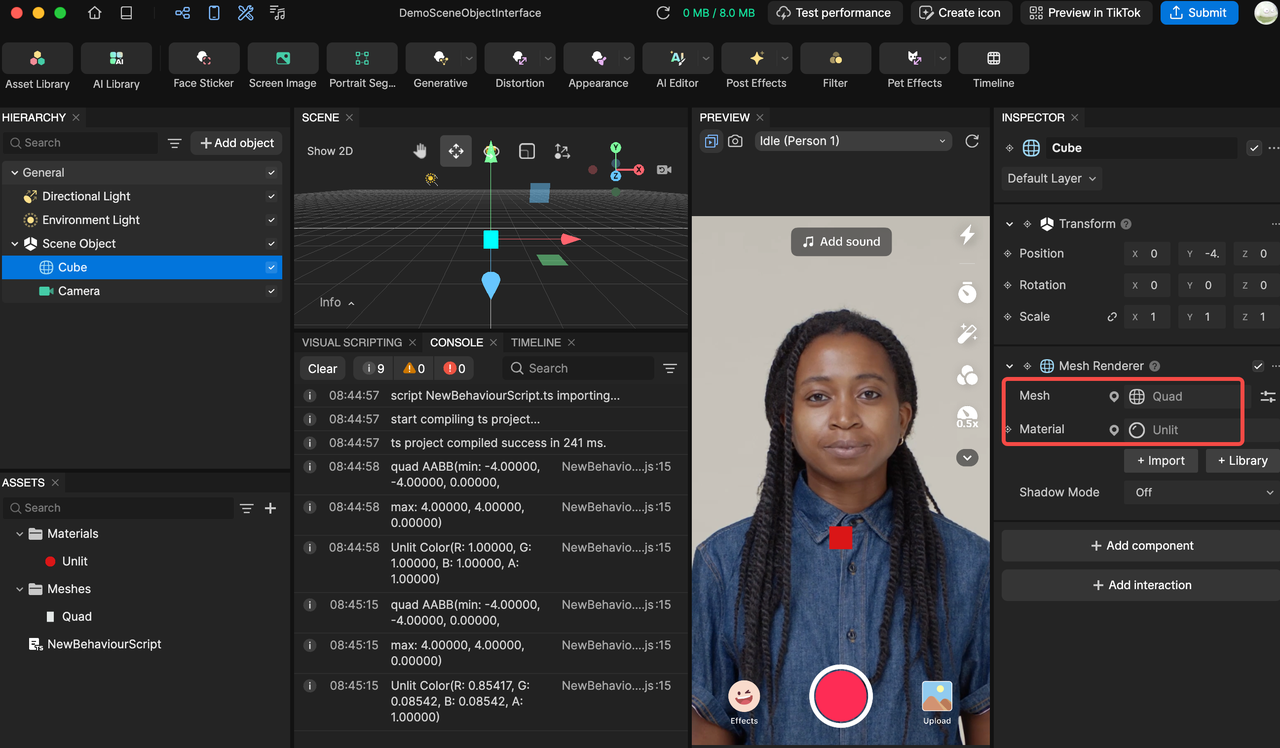1280x748 pixels.
Task: Toggle the flash icon in preview
Action: pyautogui.click(x=967, y=235)
